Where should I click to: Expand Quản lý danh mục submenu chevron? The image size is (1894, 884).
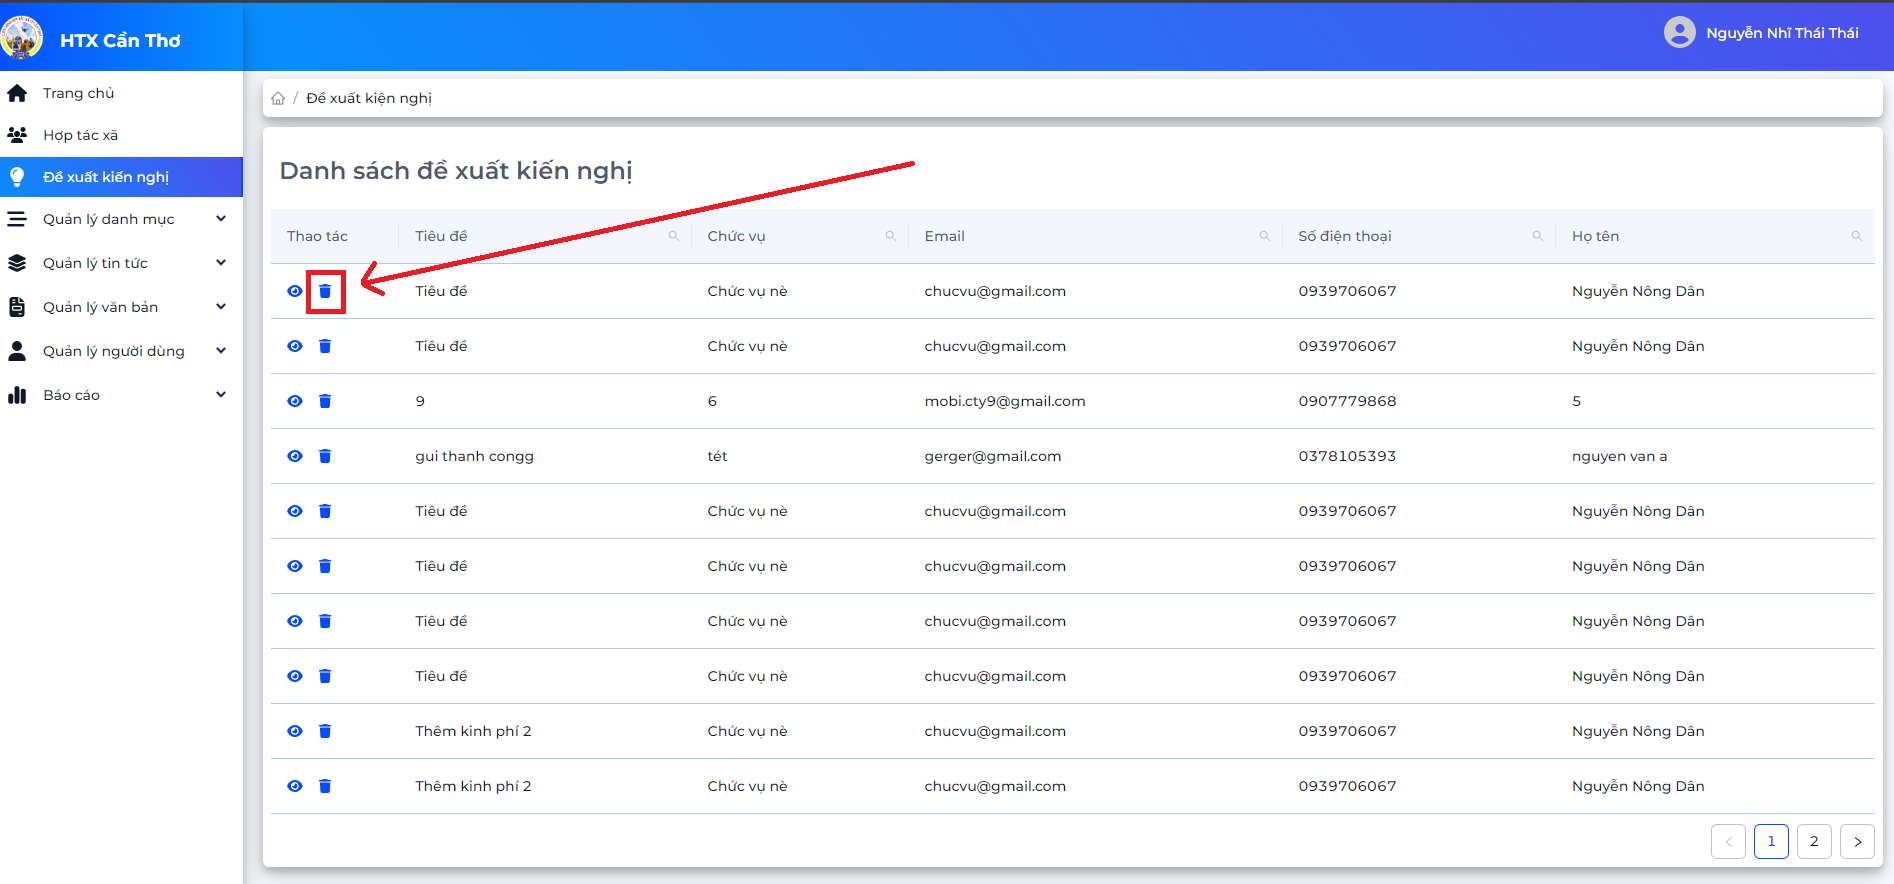tap(221, 219)
